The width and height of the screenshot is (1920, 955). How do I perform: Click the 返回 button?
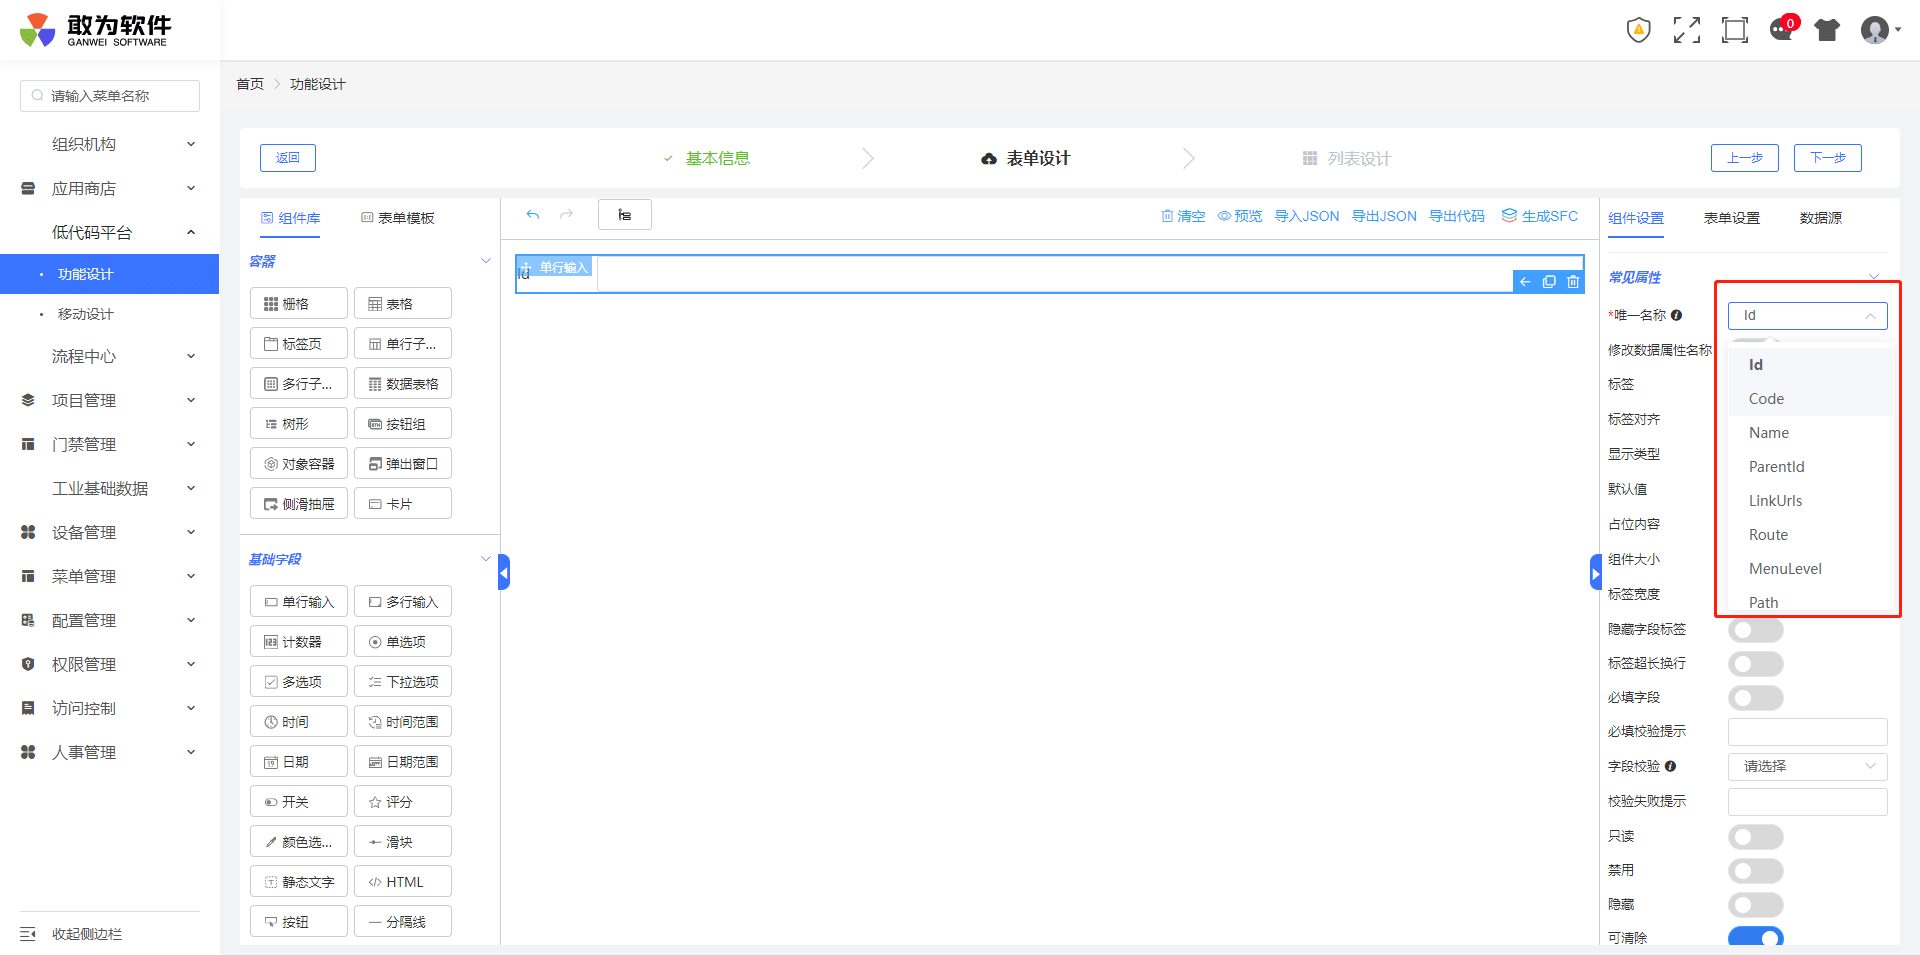pos(288,158)
